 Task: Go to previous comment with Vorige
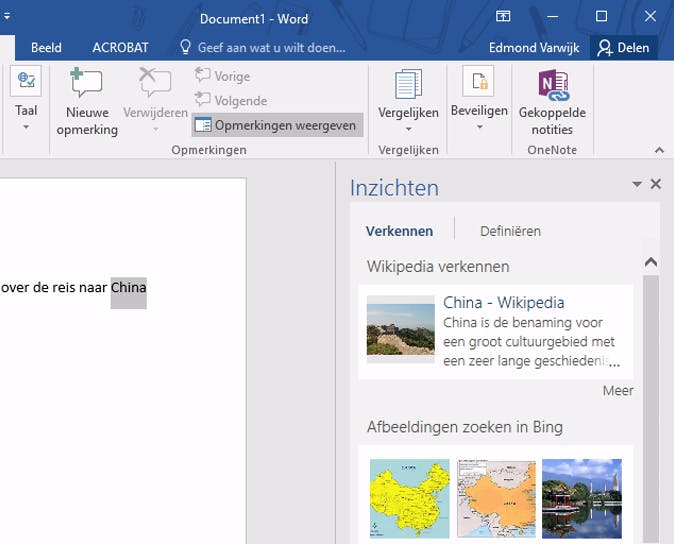pyautogui.click(x=222, y=76)
